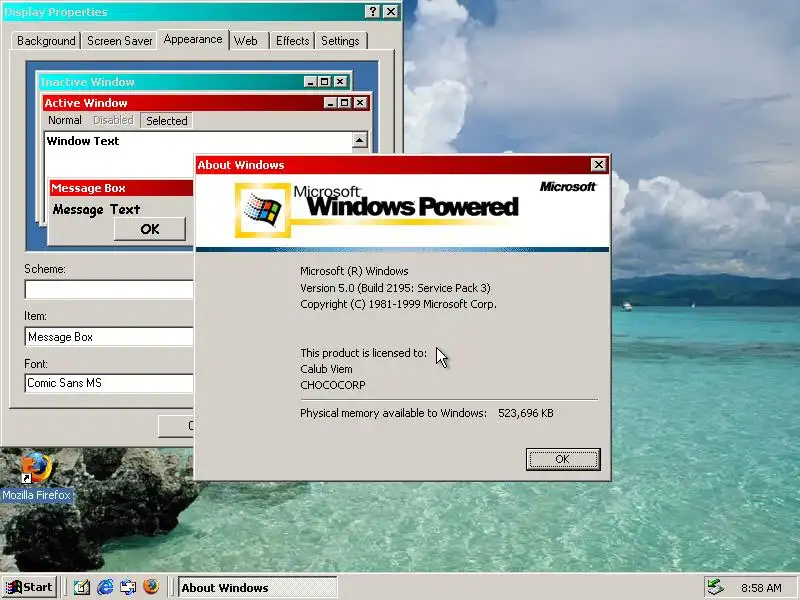The height and width of the screenshot is (600, 800).
Task: Click the Window Text in the preview
Action: coord(83,141)
